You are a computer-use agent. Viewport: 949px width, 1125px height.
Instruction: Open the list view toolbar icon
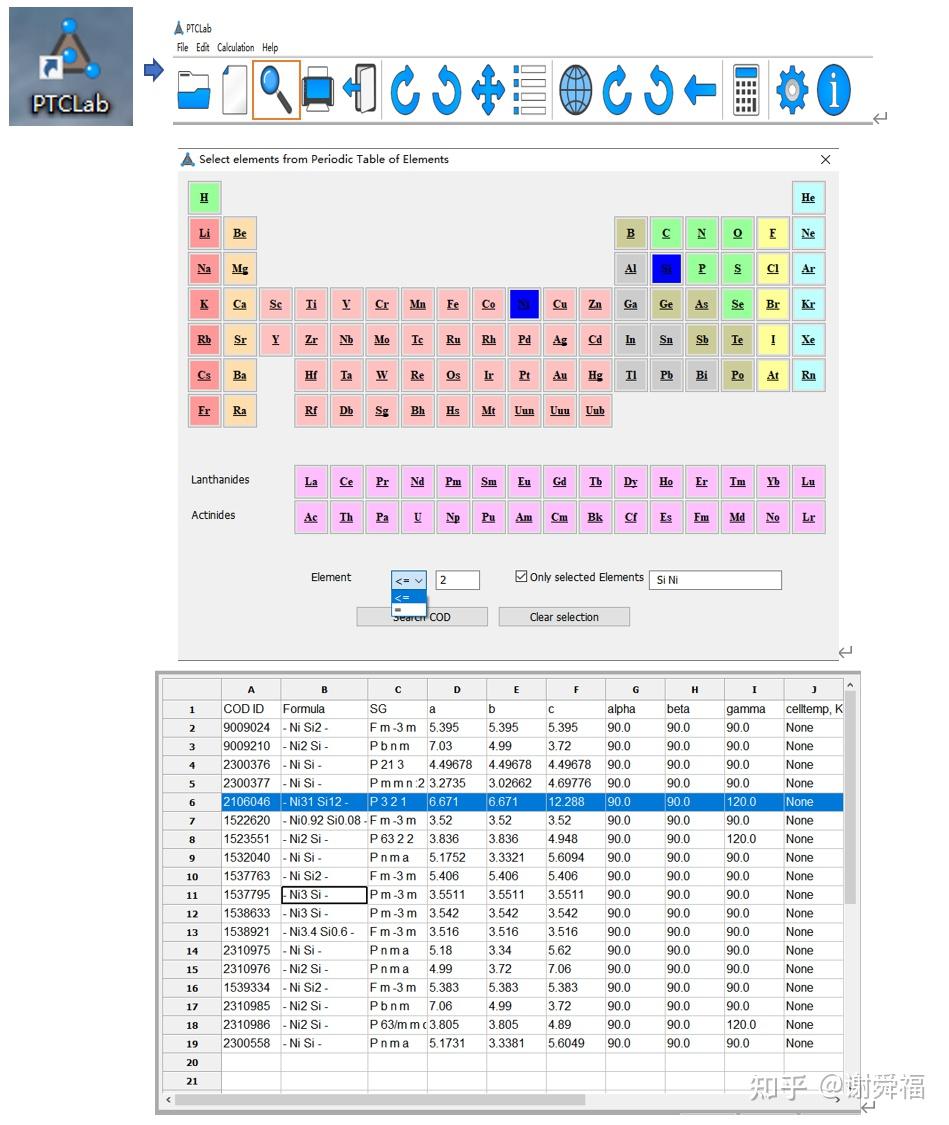coord(530,90)
